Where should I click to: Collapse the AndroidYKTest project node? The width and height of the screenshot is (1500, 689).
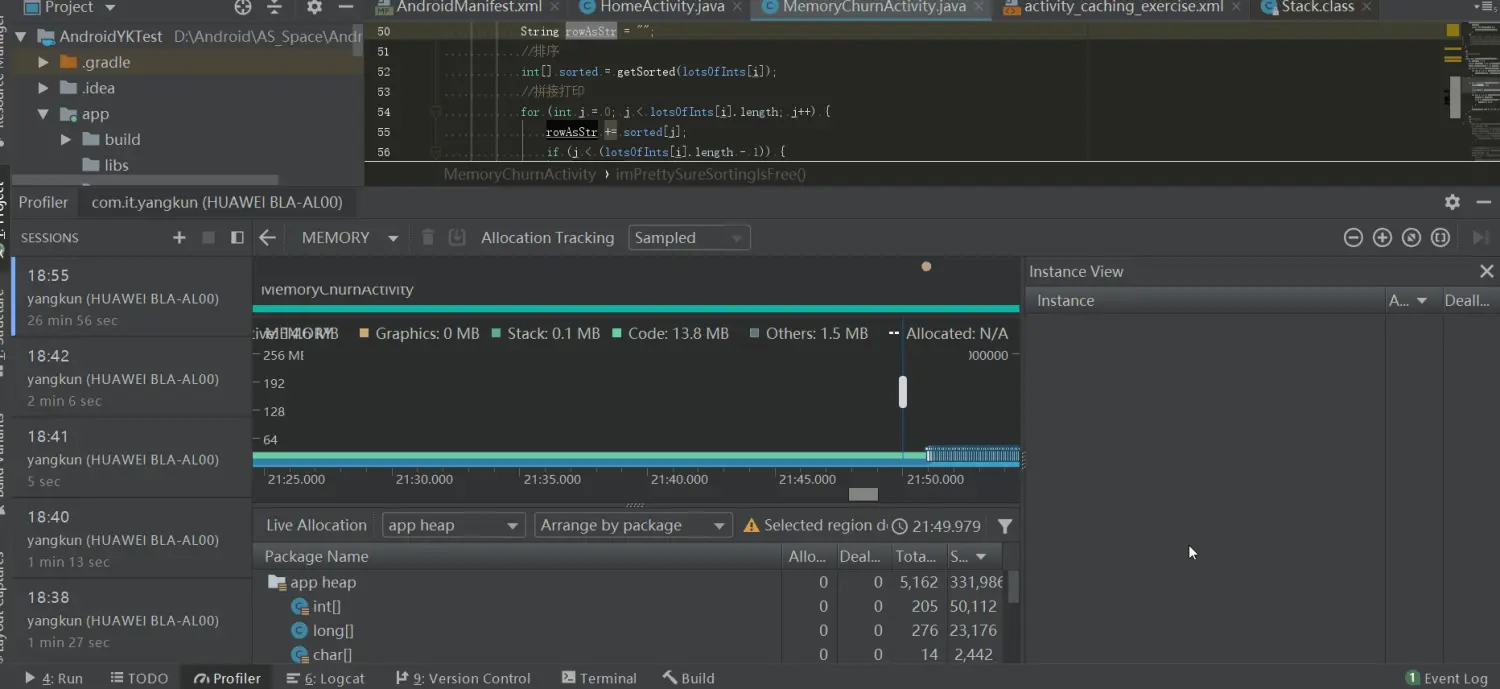pos(19,36)
